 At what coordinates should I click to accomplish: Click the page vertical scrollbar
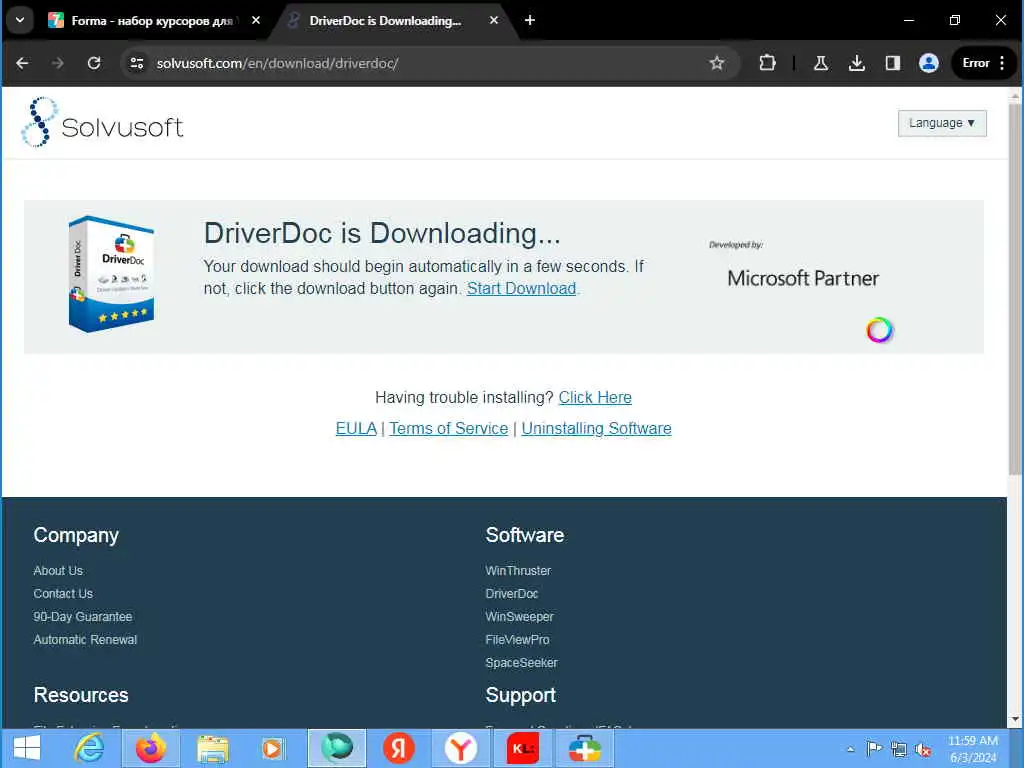point(1014,290)
